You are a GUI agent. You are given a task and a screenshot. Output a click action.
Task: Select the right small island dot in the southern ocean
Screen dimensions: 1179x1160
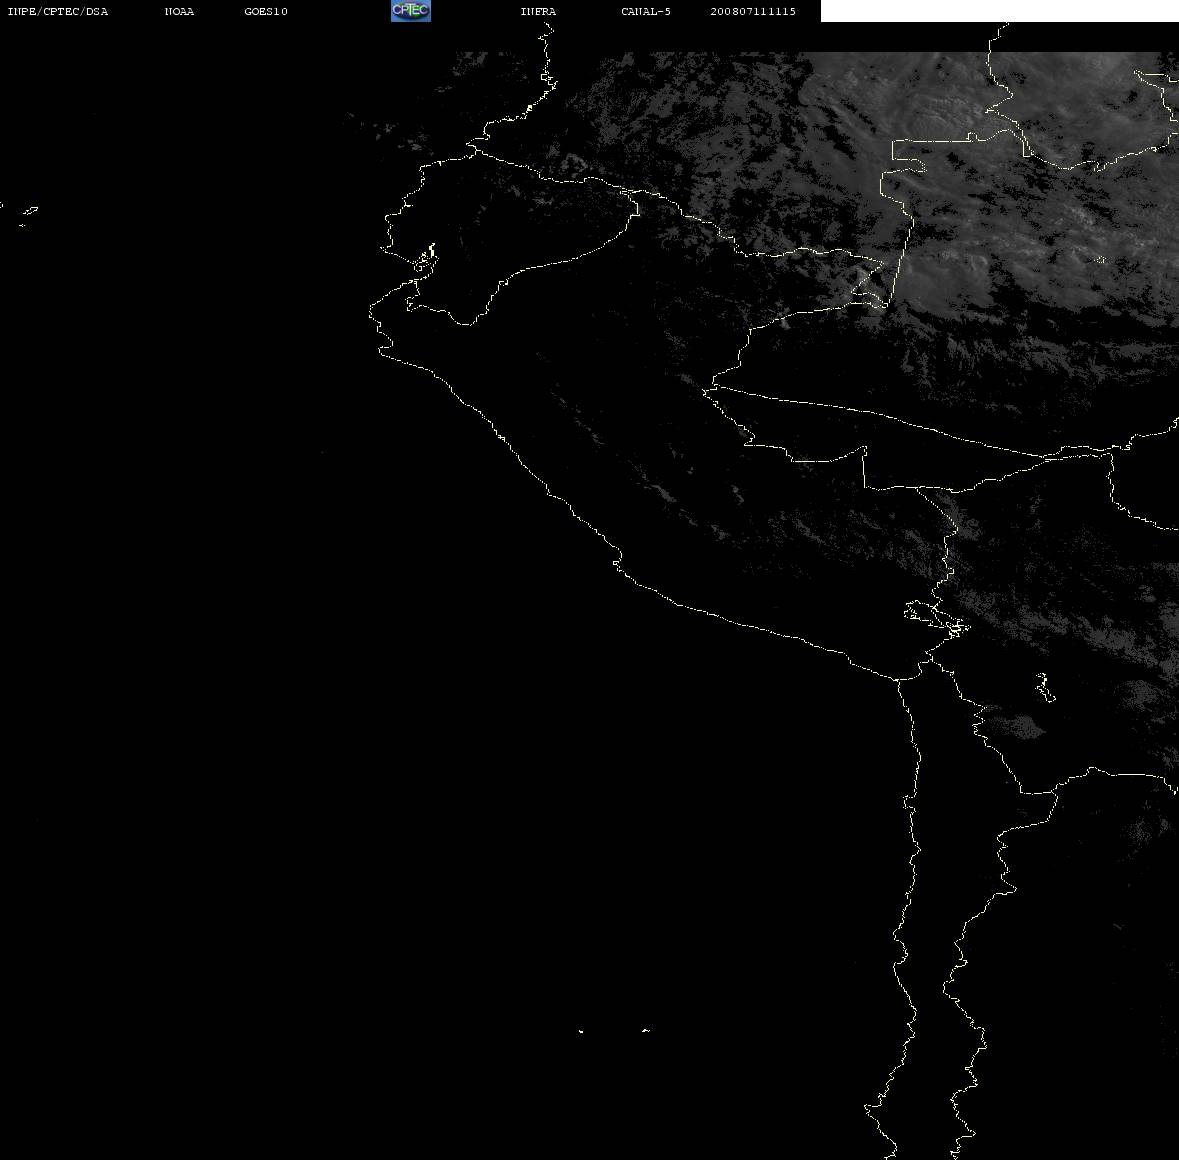coord(645,1030)
